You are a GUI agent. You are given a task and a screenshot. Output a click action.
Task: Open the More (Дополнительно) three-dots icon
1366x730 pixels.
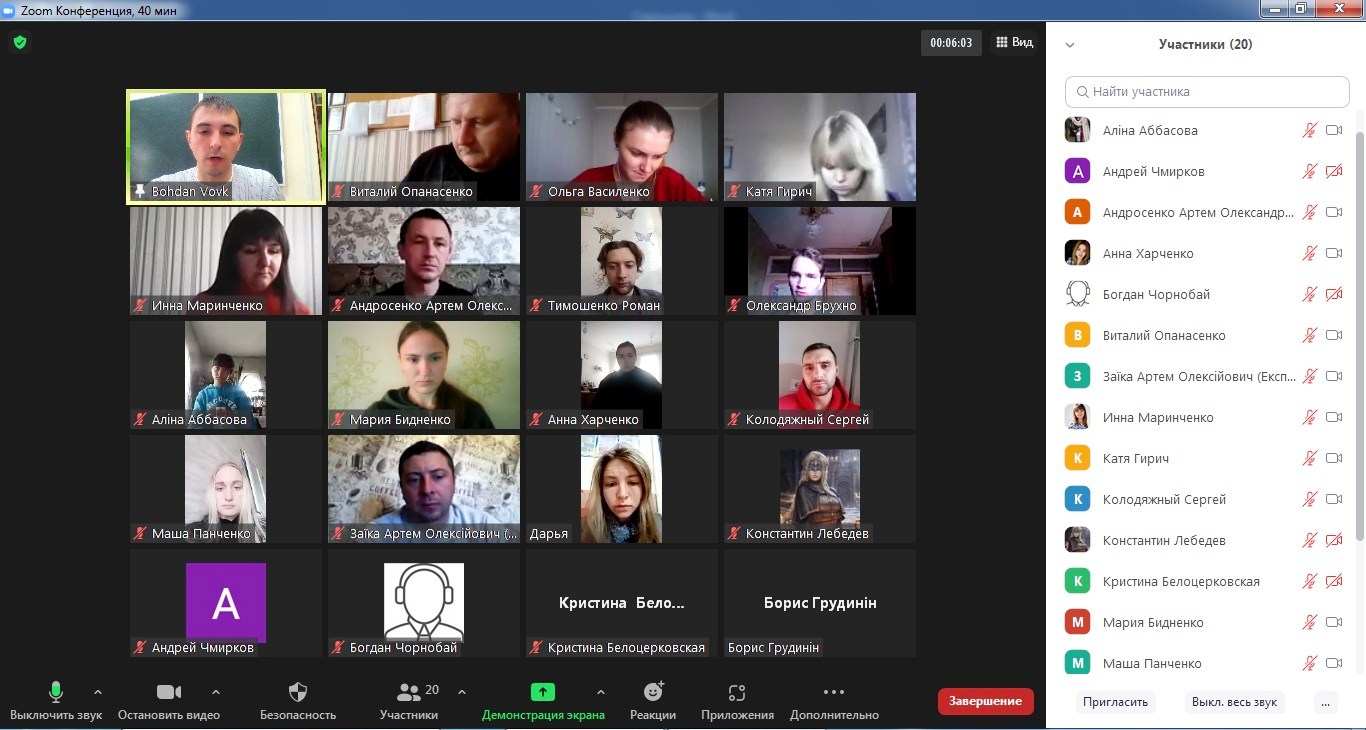[x=833, y=692]
